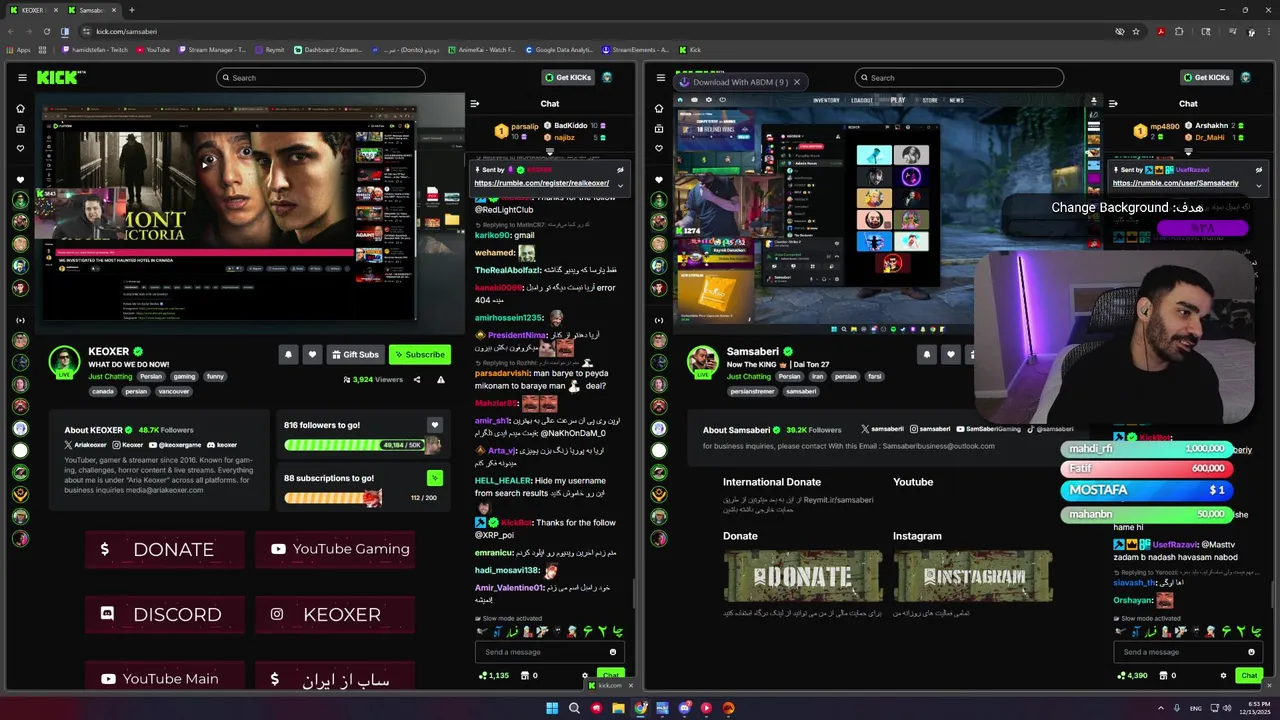Toggle follow heart for Samsaberi channel
This screenshot has height=720, width=1280.
click(951, 354)
